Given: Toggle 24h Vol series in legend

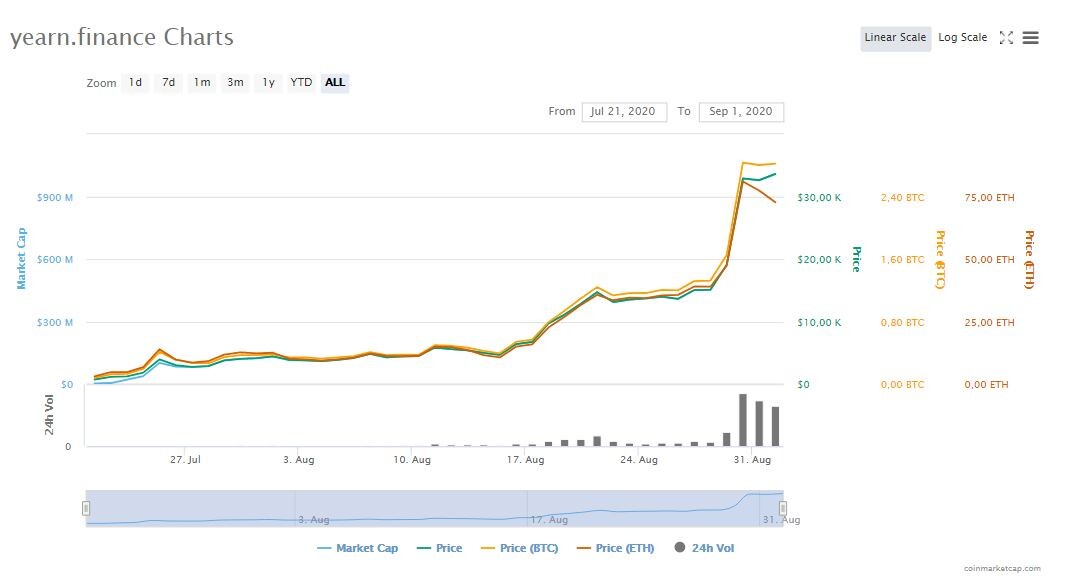Looking at the screenshot, I should [x=704, y=549].
